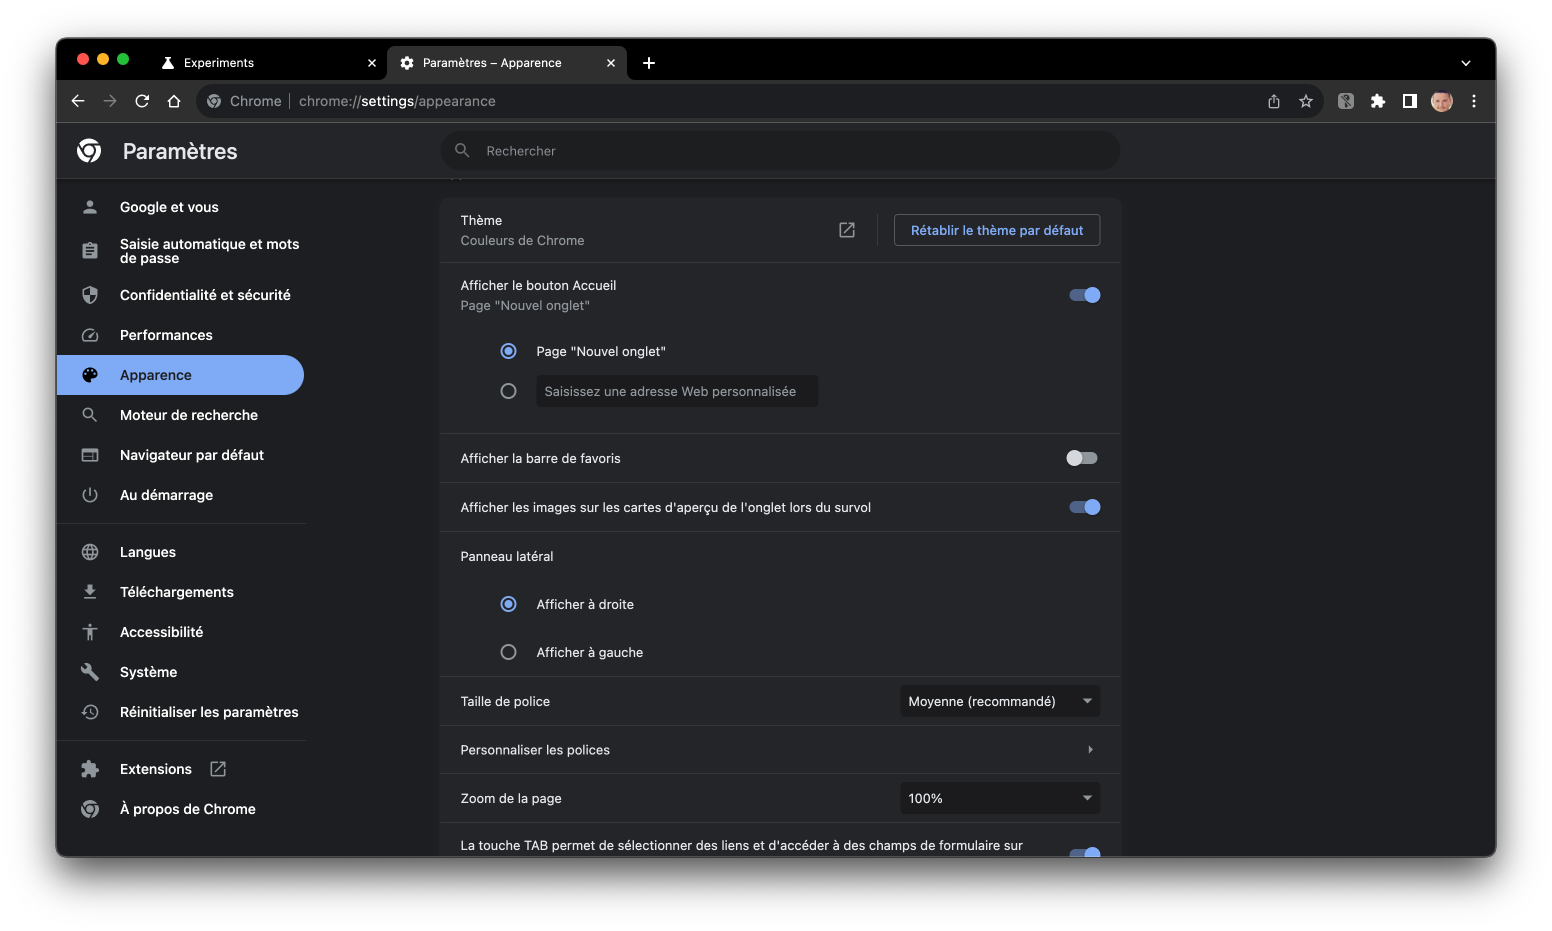Disable the Afficher le bouton Accueil toggle
The image size is (1552, 931).
[1084, 295]
